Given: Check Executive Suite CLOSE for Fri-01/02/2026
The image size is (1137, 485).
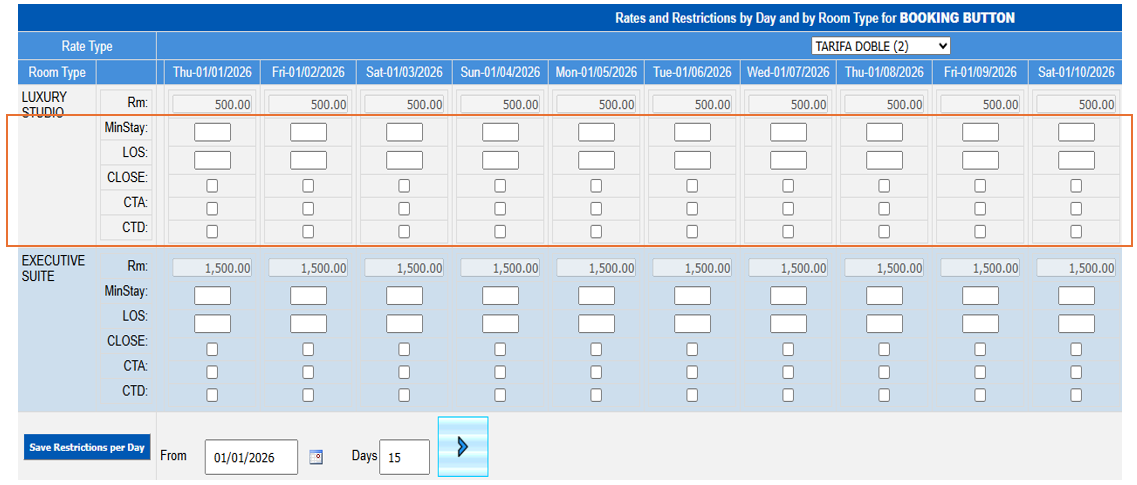Looking at the screenshot, I should (x=308, y=350).
